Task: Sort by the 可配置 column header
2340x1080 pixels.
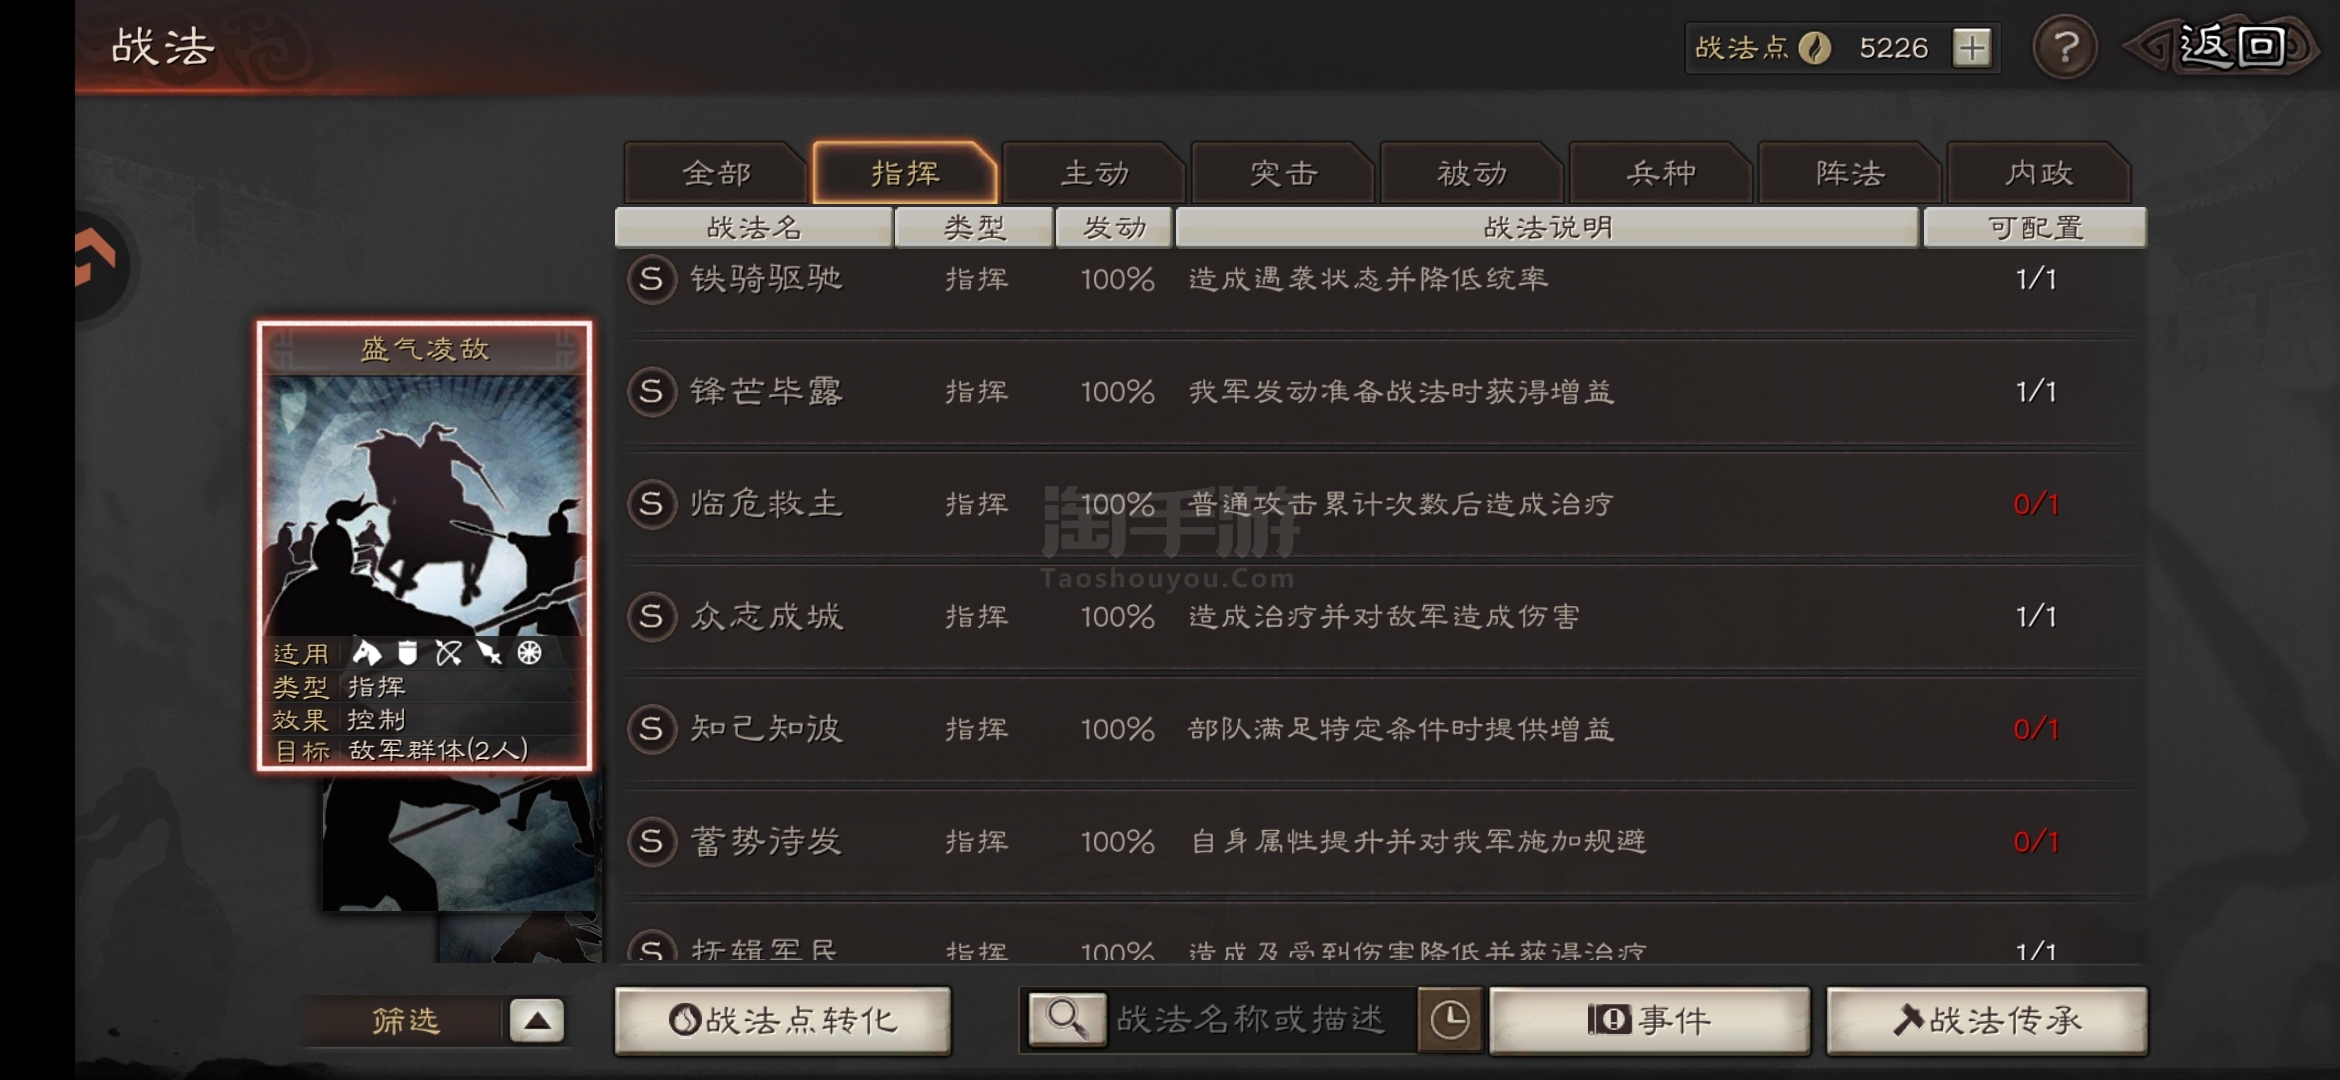Action: point(2035,228)
